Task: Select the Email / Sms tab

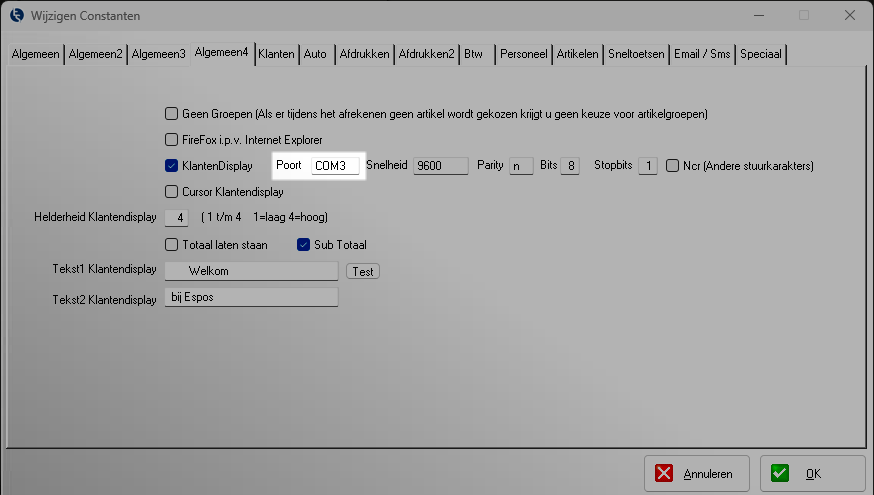Action: coord(701,54)
